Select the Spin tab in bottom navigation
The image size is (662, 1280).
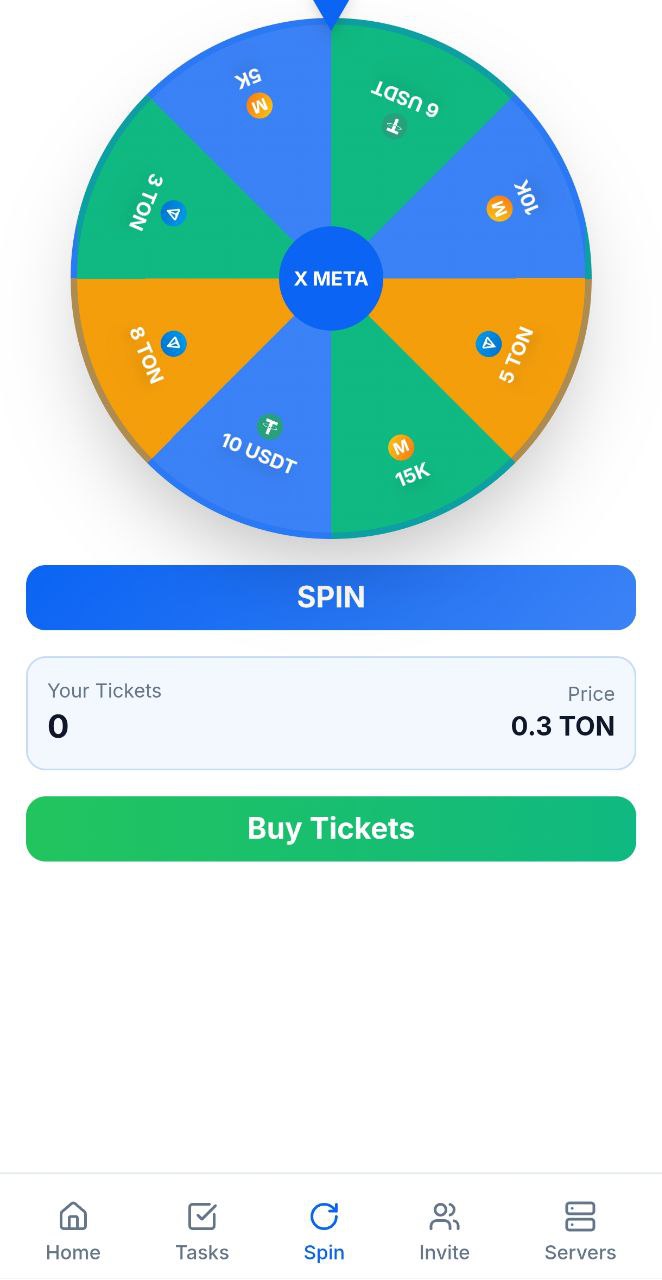coord(324,1231)
